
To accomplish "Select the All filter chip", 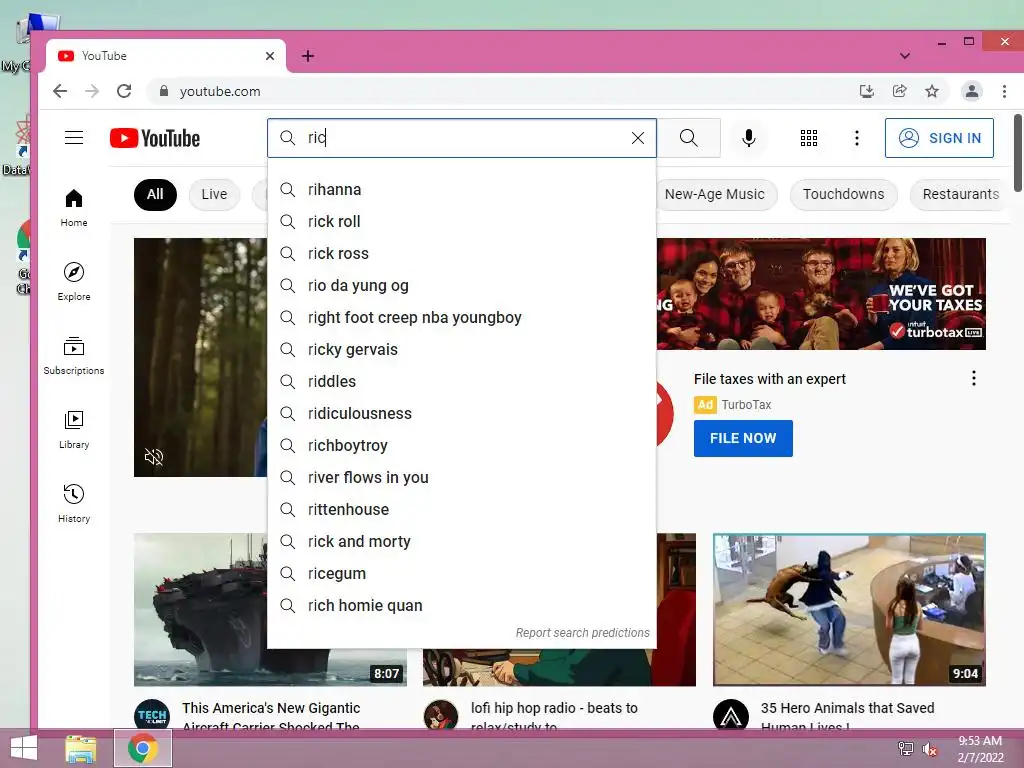I will click(x=155, y=195).
